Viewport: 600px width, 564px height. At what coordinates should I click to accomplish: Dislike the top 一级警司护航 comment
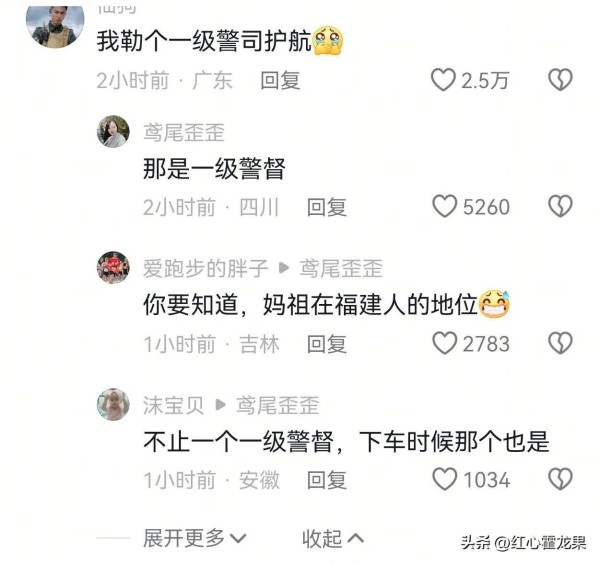560,80
